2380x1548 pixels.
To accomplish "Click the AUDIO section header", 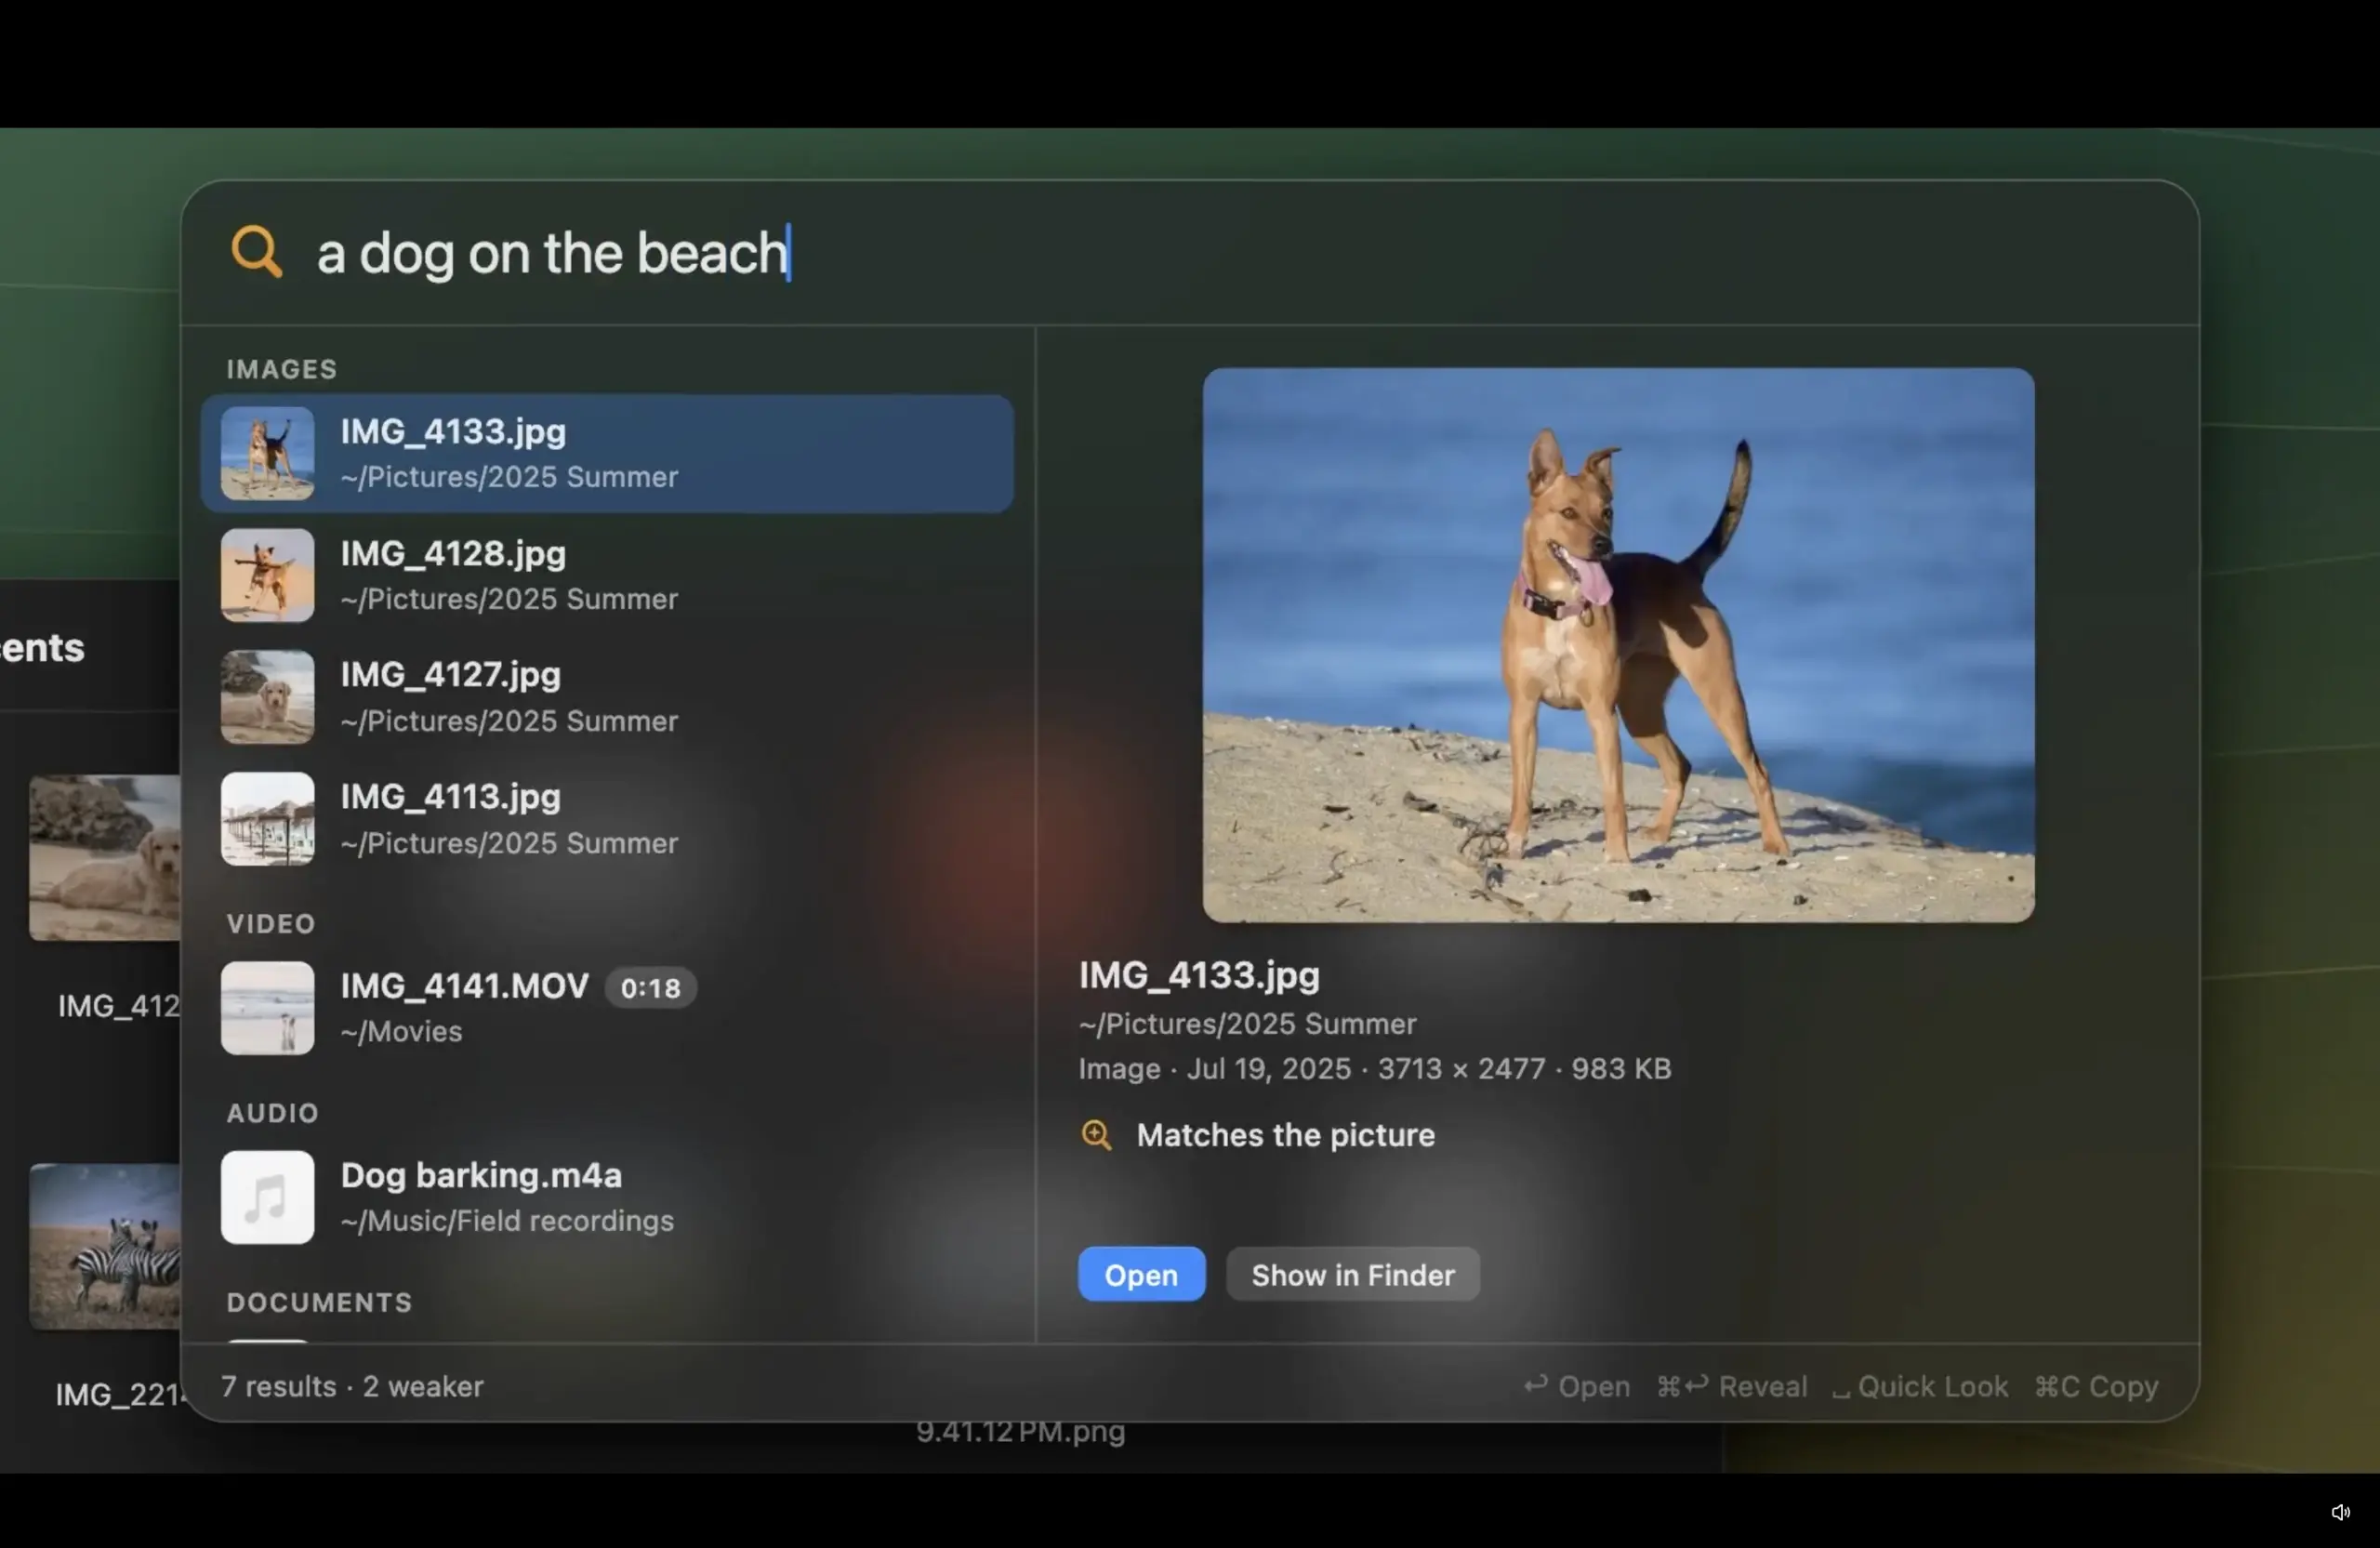I will (273, 1114).
